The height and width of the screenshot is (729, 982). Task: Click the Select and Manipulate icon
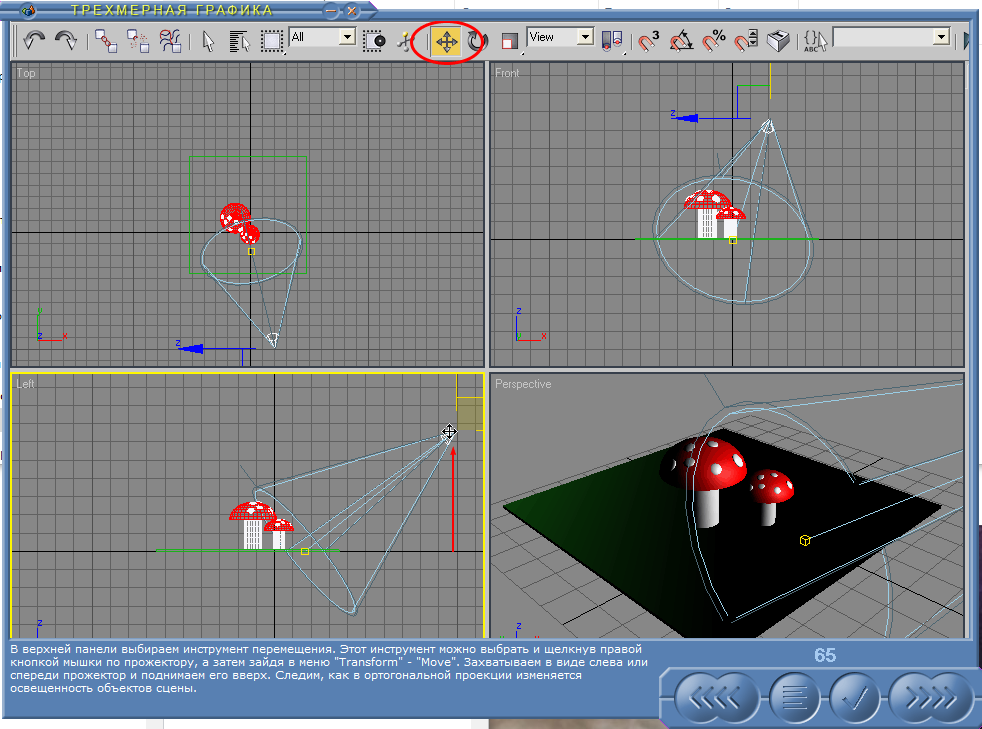point(406,42)
